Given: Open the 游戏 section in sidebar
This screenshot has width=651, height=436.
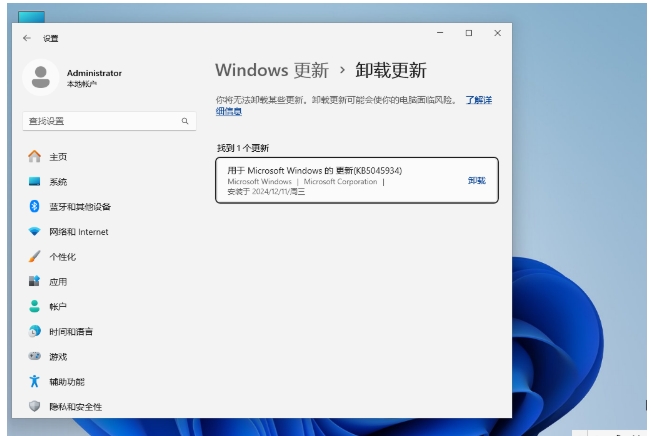Looking at the screenshot, I should 58,357.
